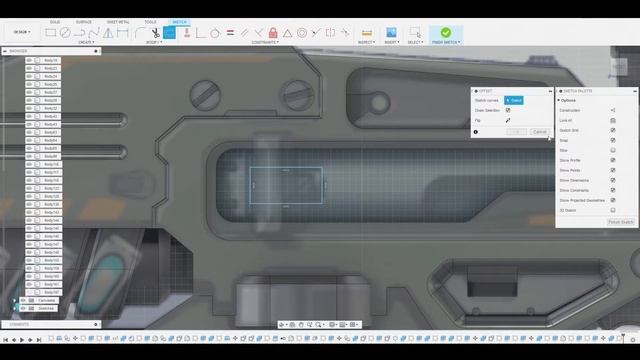Expand the Sketches folder in browser
Screen dimensions: 640x360
[x=15, y=309]
